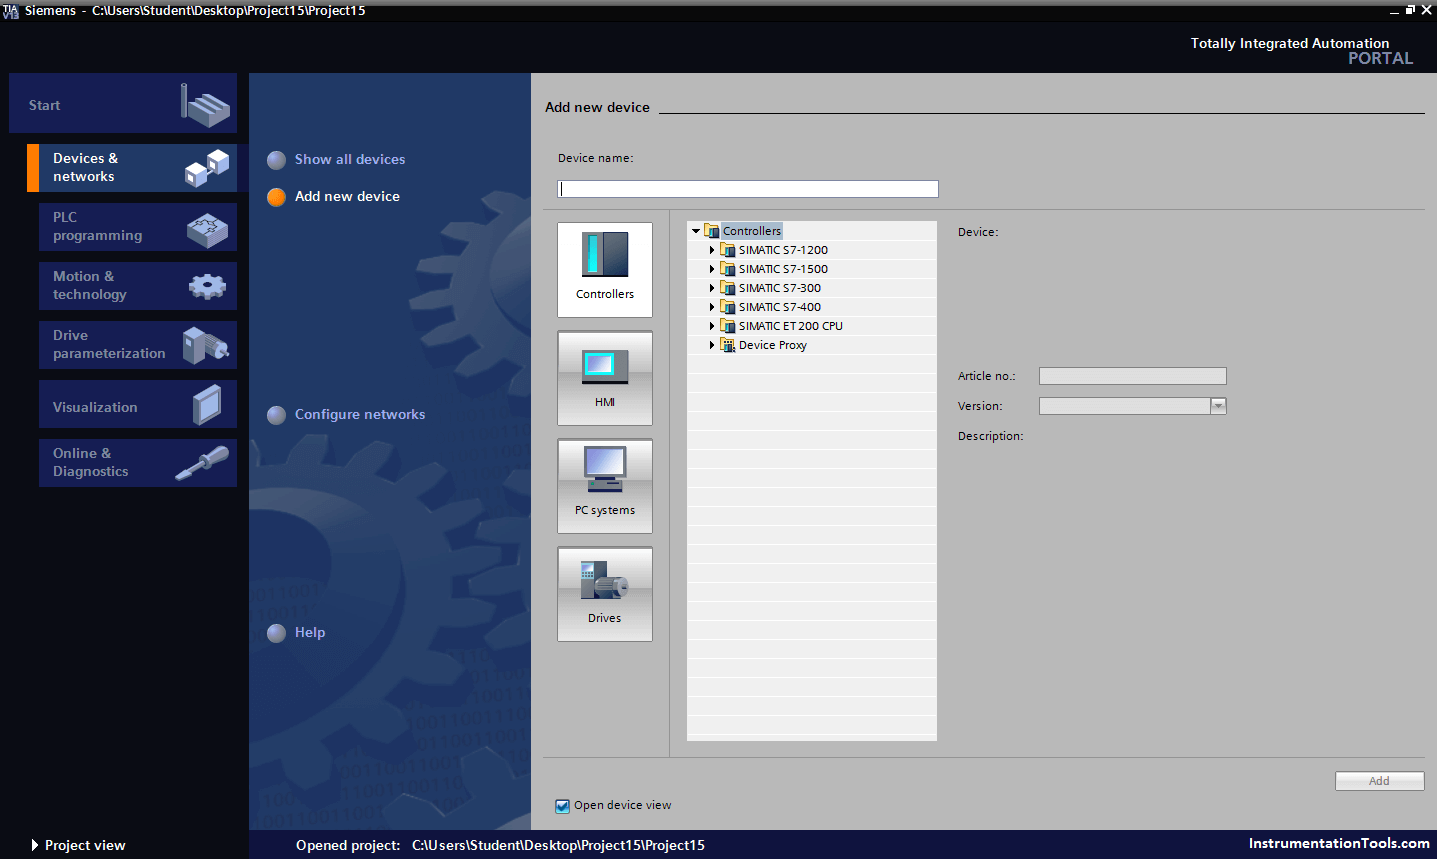Click the Drive parameterization motor icon
This screenshot has width=1437, height=859.
tap(206, 346)
